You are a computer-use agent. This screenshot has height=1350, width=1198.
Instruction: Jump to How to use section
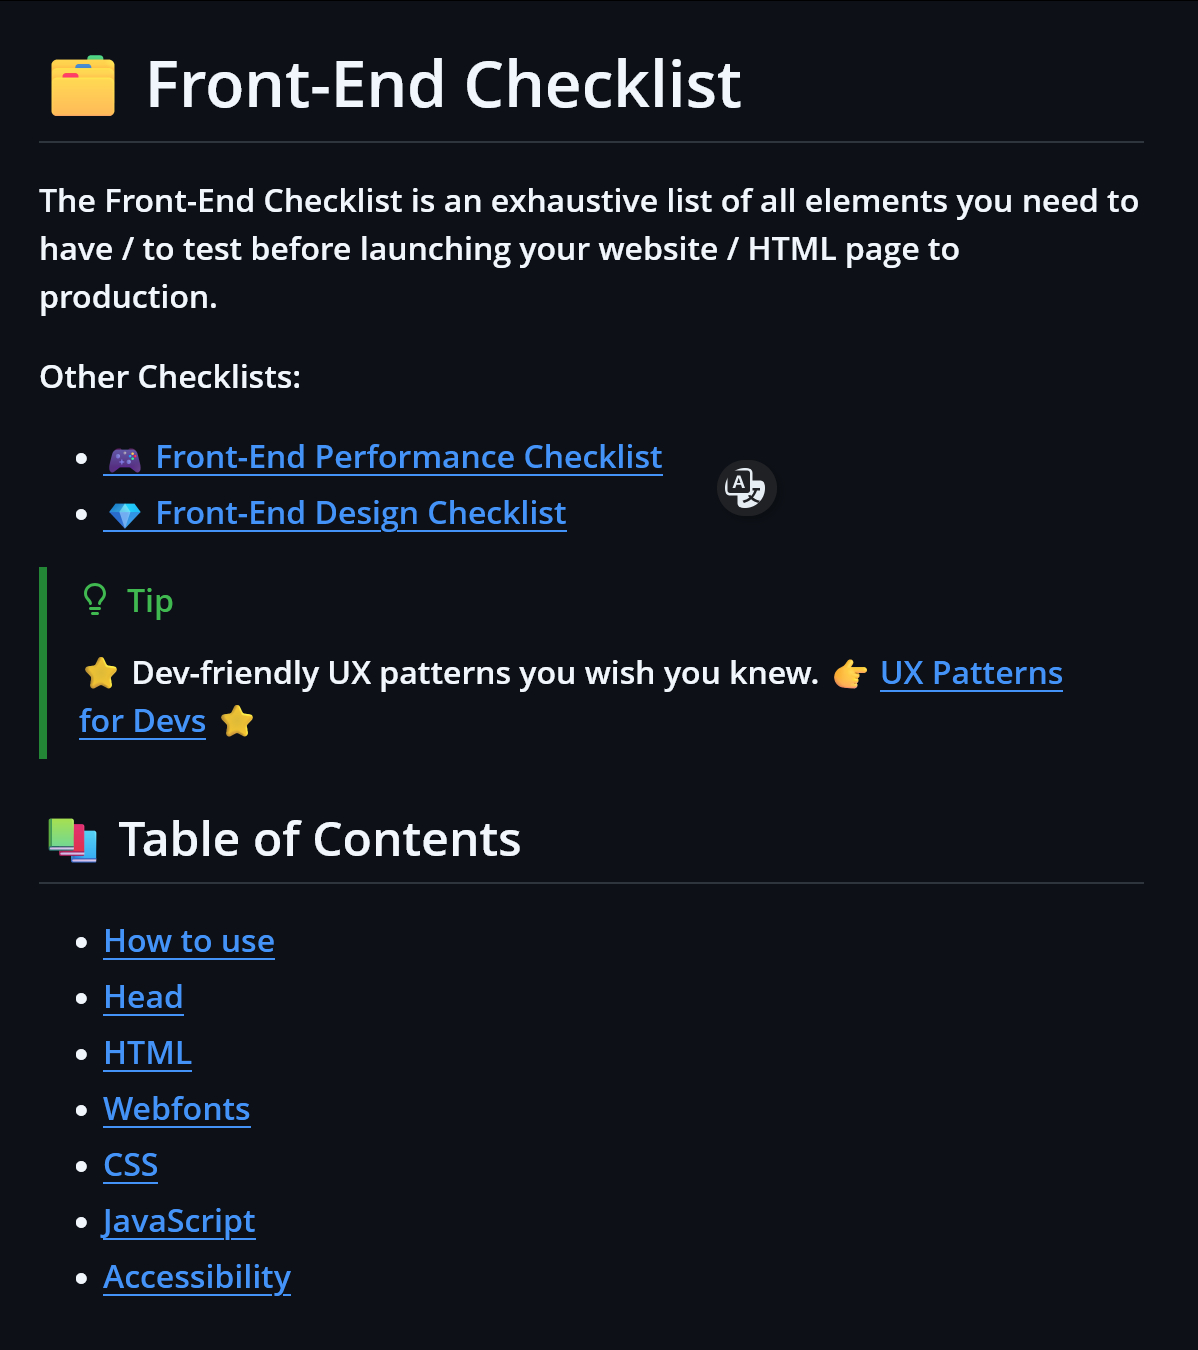click(x=189, y=941)
